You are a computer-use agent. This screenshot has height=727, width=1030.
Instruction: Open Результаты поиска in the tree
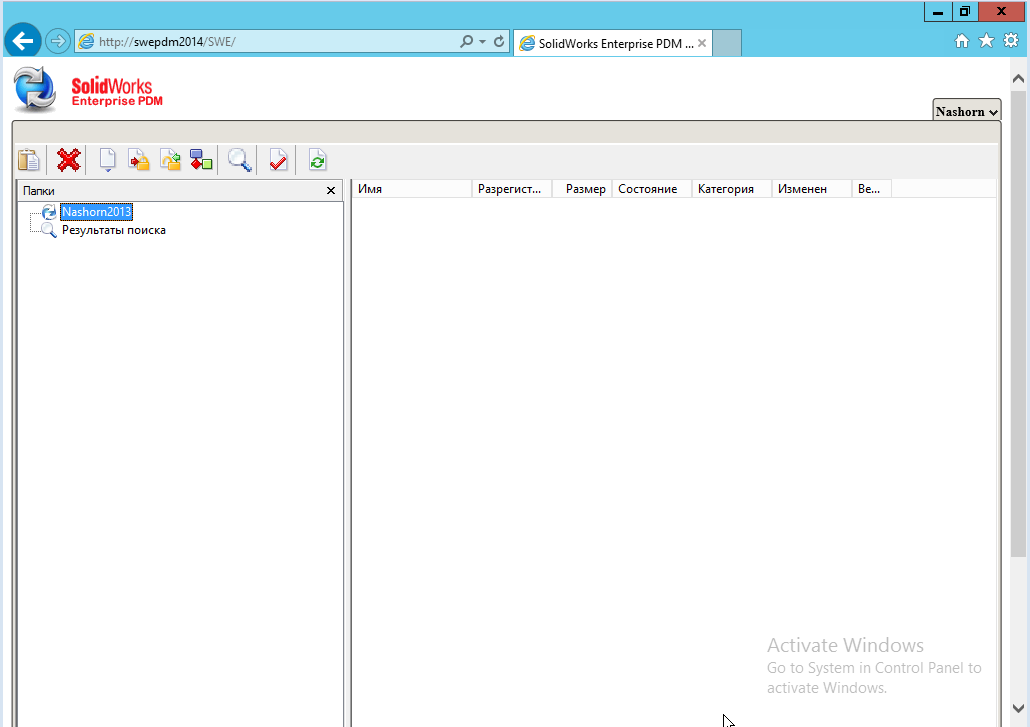(114, 230)
